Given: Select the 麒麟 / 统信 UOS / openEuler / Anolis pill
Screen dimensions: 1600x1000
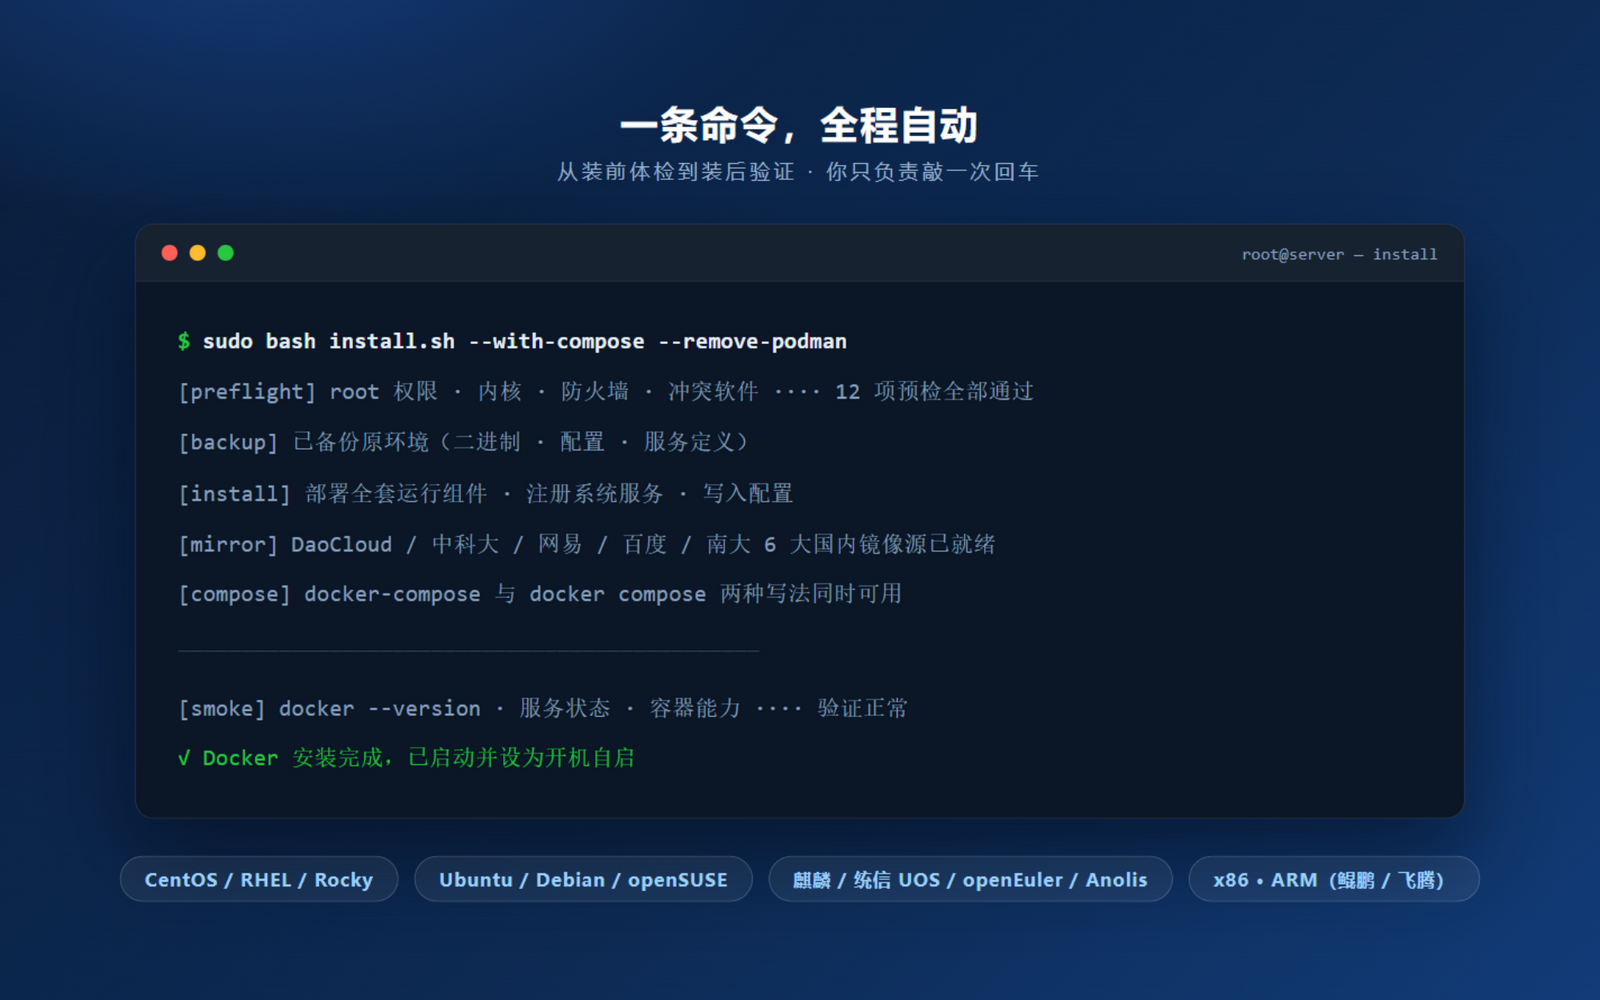Looking at the screenshot, I should (970, 879).
